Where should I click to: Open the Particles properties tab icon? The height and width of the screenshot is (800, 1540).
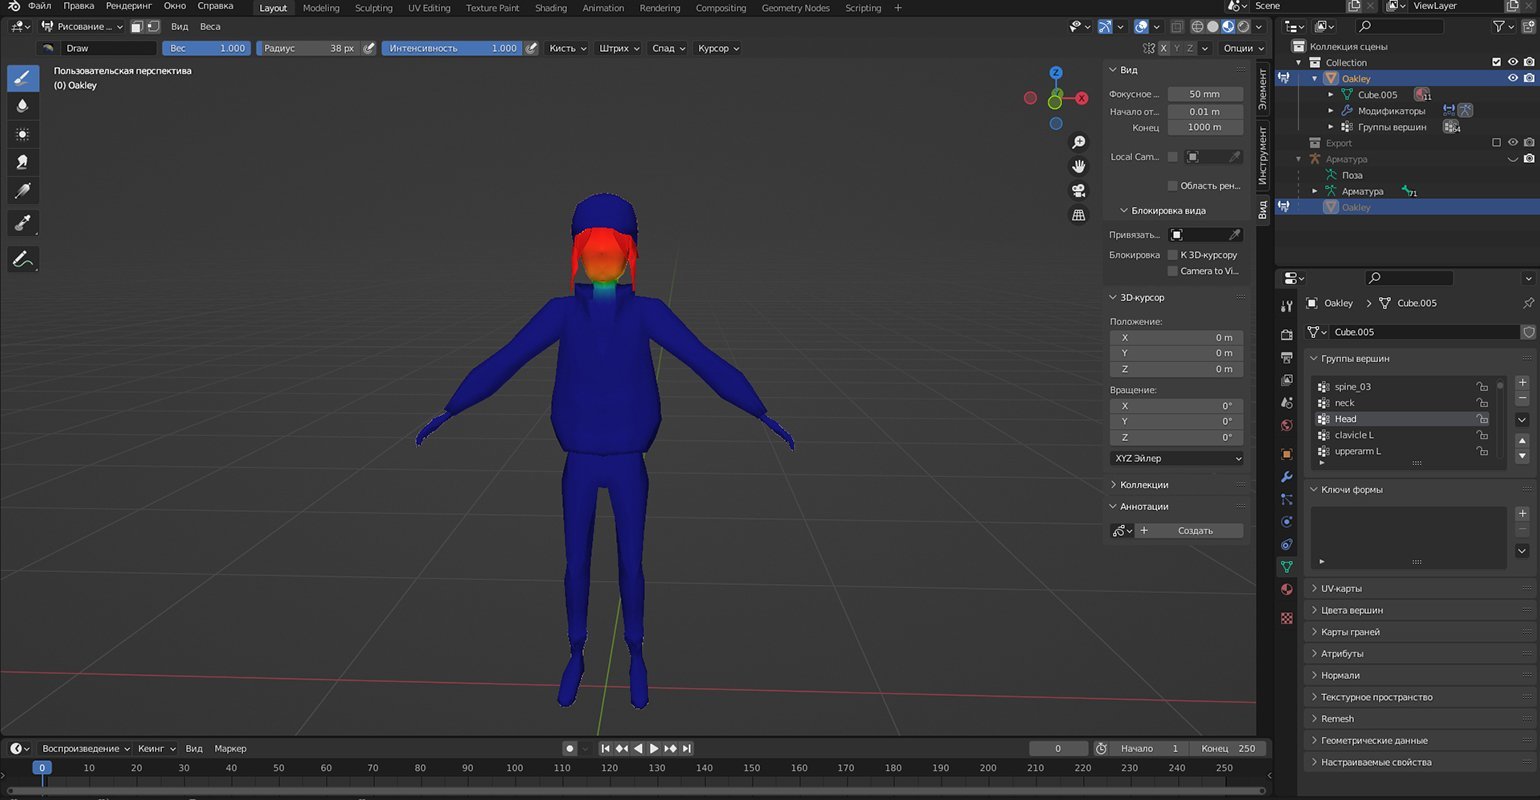click(x=1287, y=499)
